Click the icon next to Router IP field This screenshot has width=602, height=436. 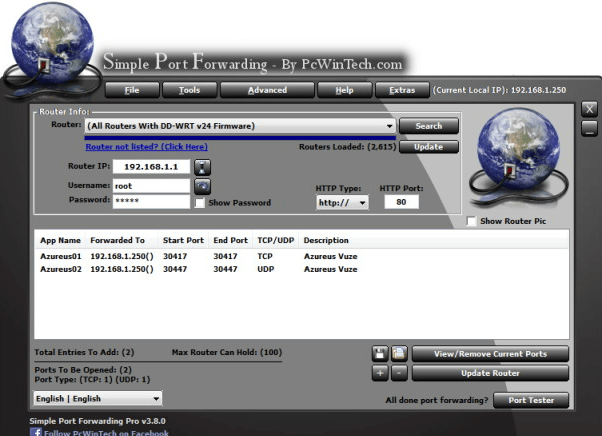tap(202, 167)
